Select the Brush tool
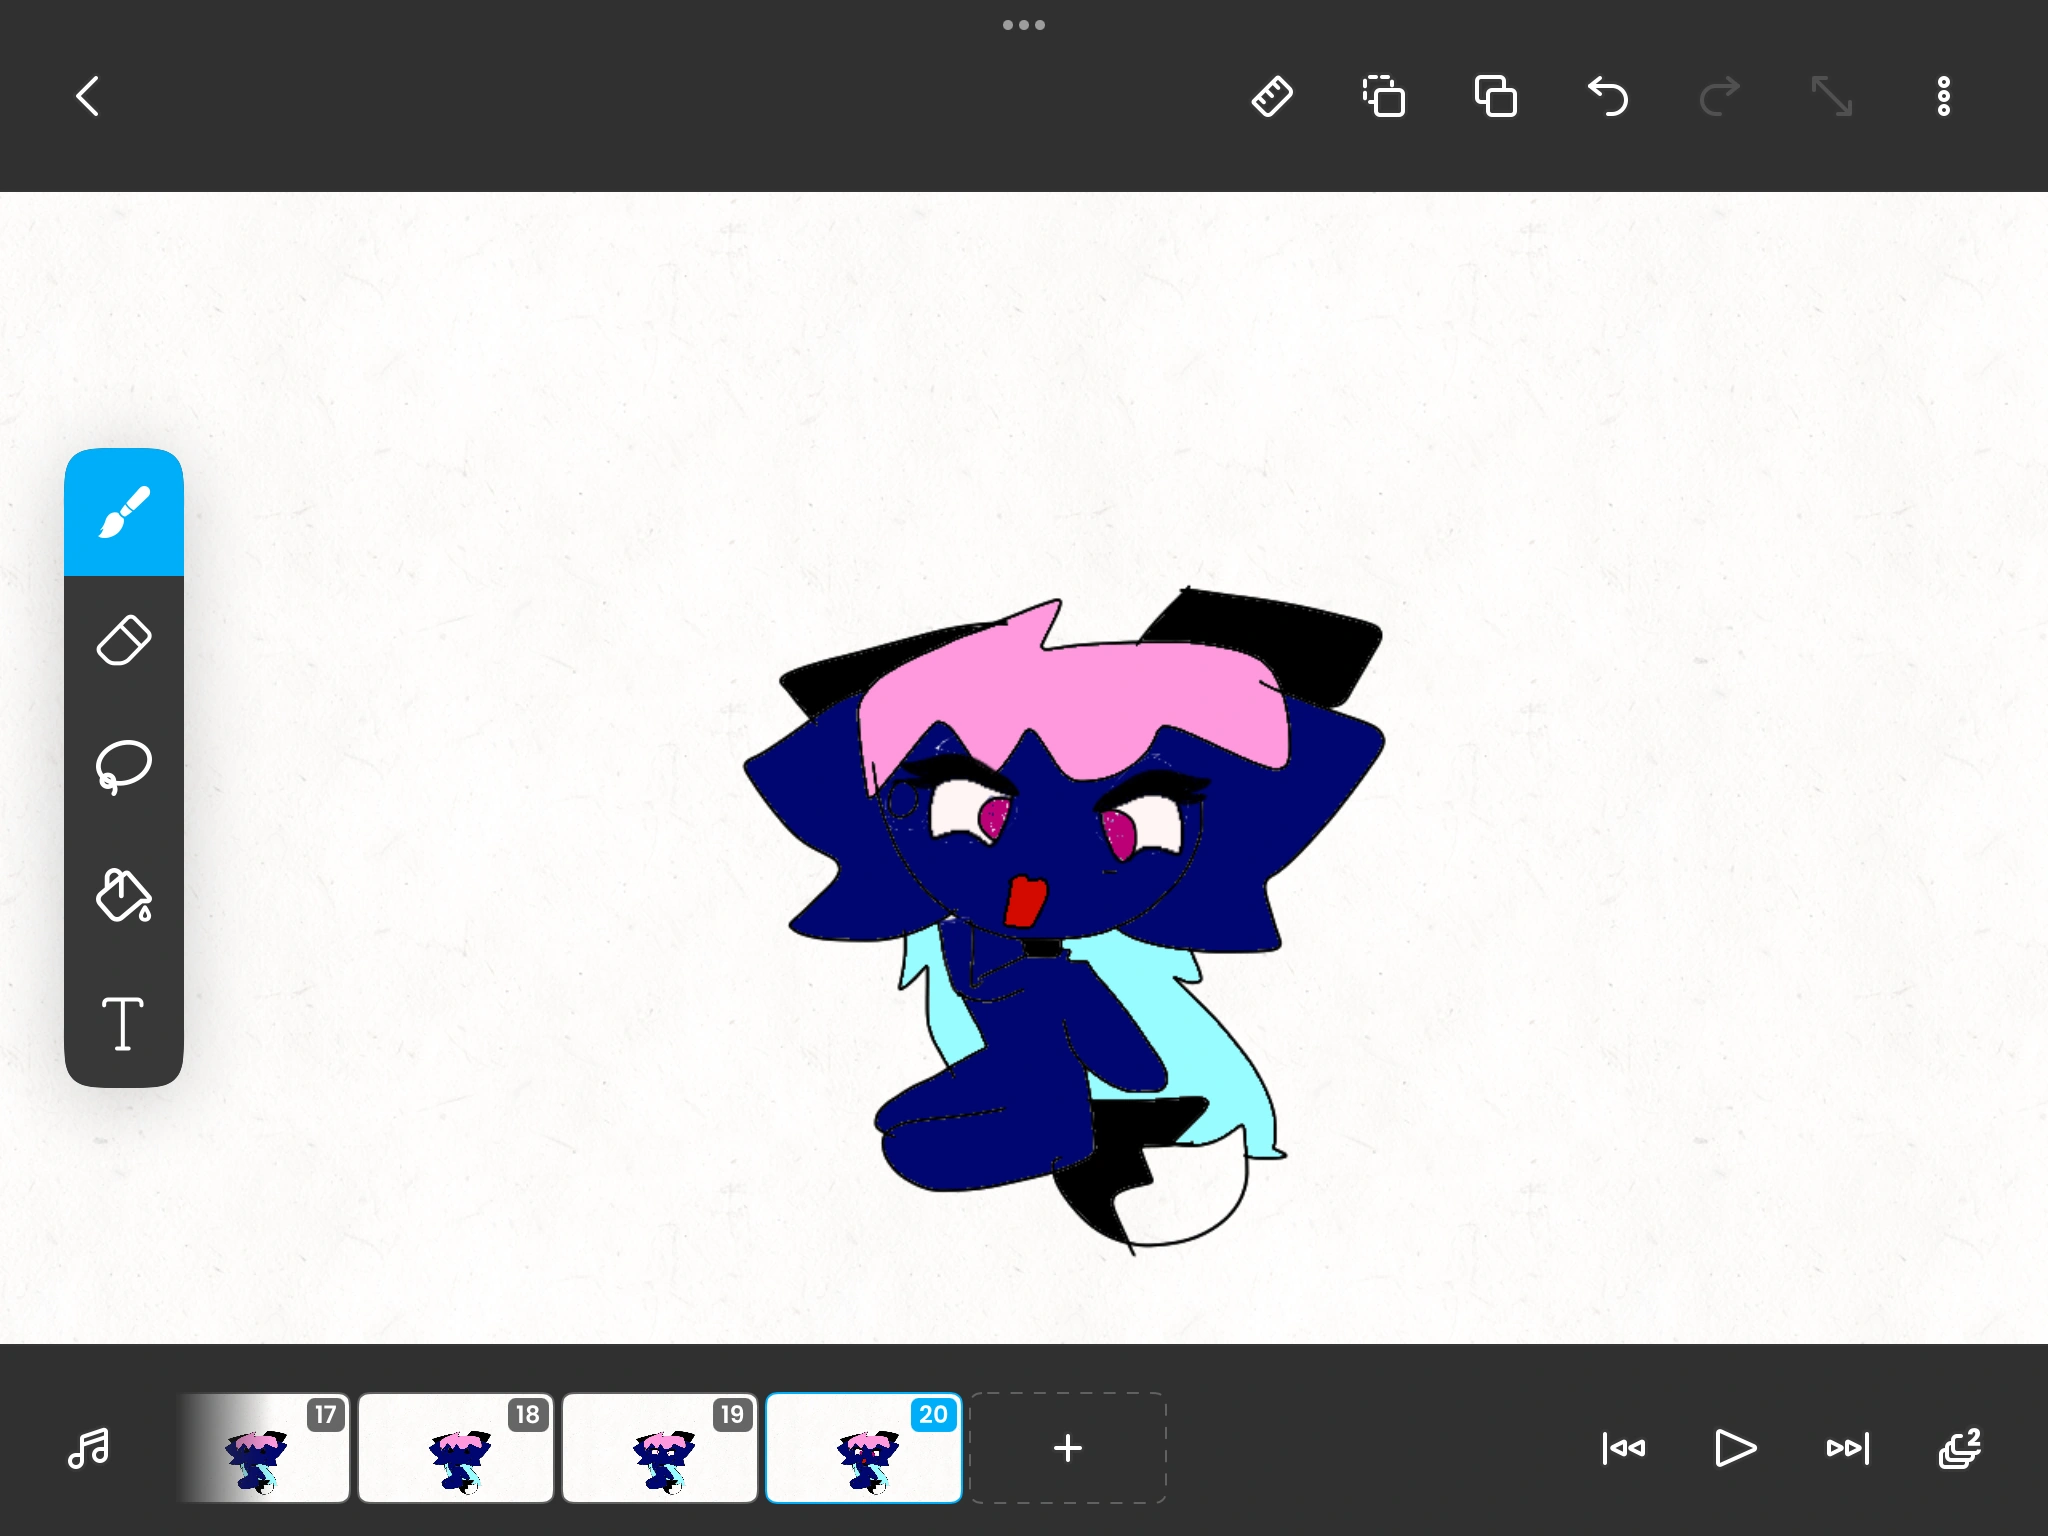Screen dimensions: 2048x1536 coord(124,512)
